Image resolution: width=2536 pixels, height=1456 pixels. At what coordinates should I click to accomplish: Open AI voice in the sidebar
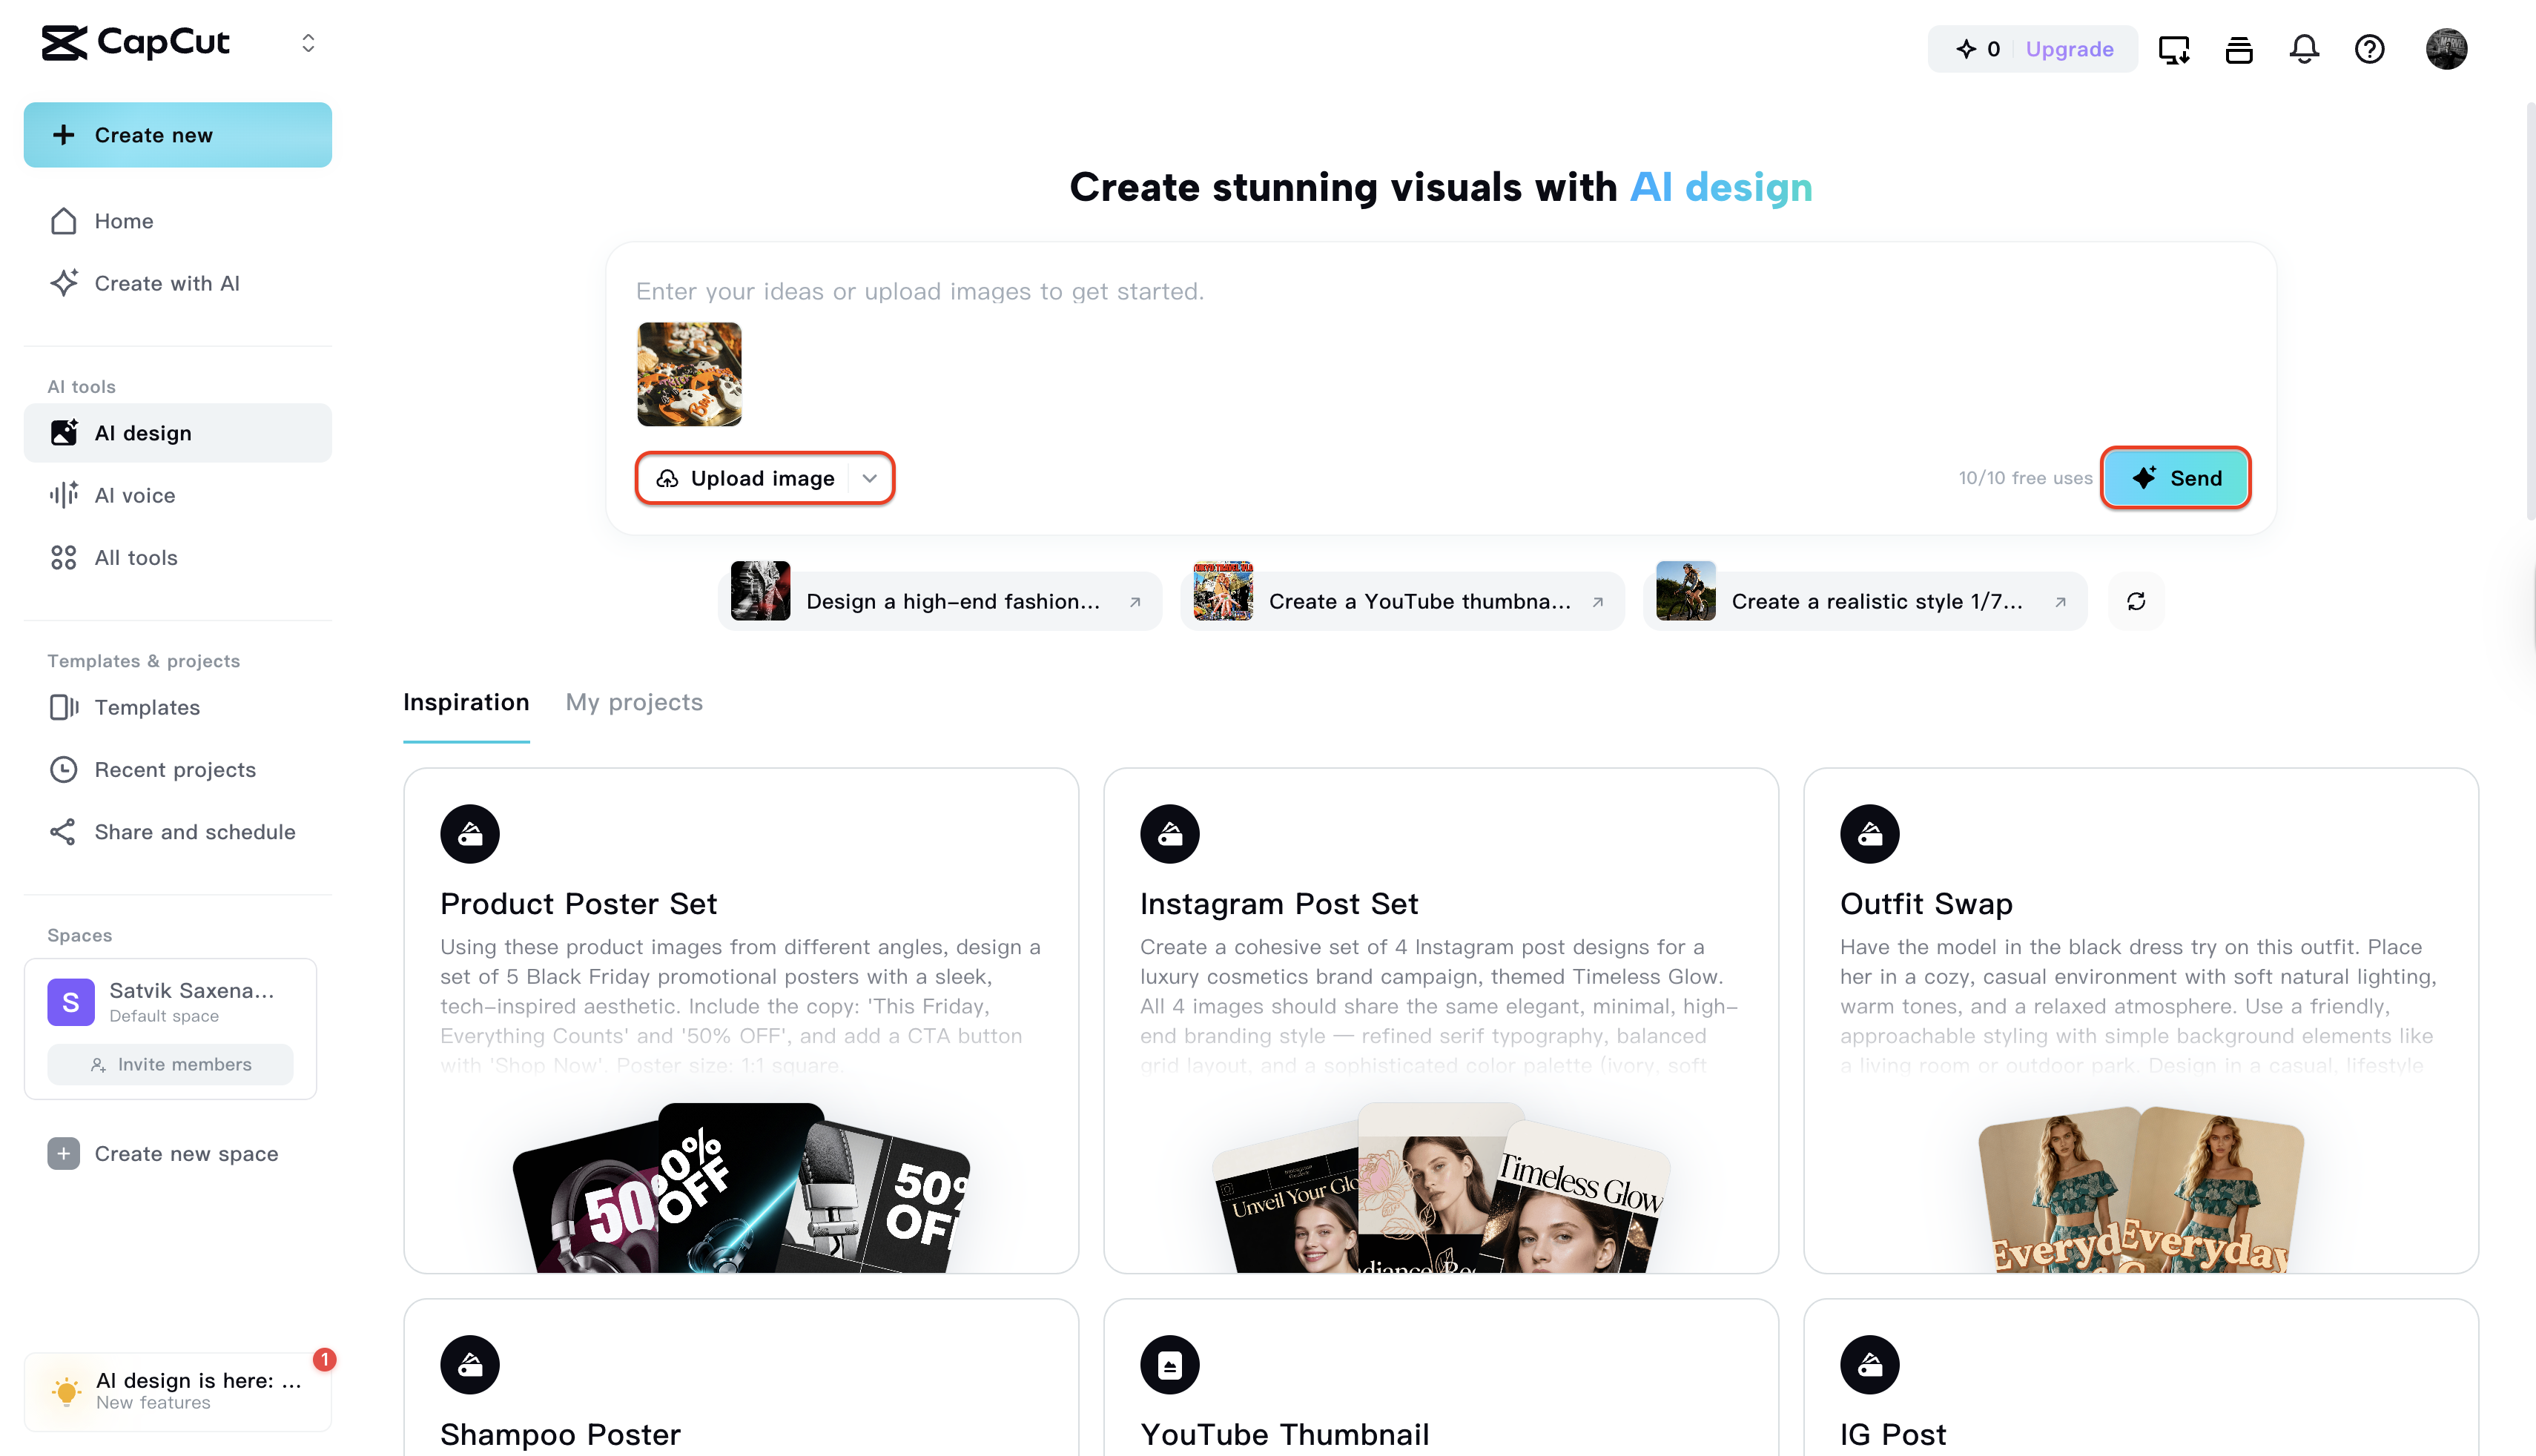tap(135, 495)
